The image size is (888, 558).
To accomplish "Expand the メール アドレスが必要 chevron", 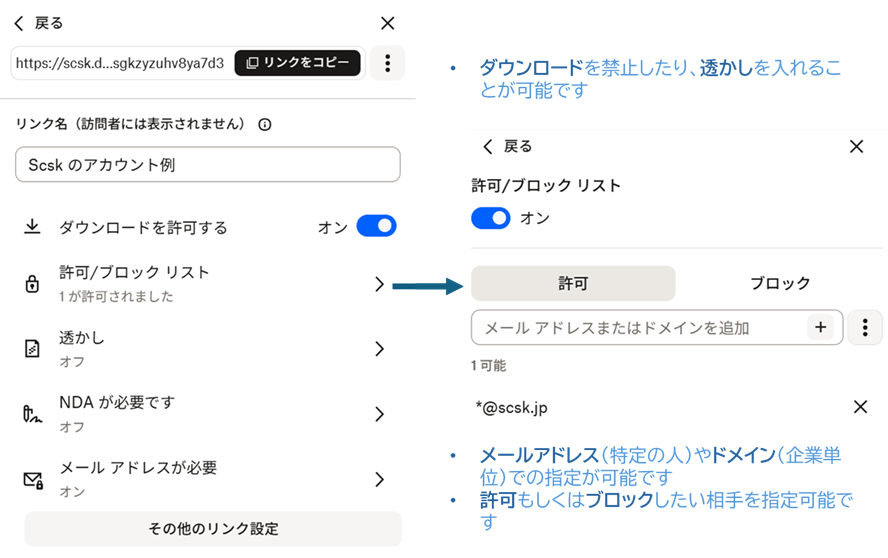I will click(x=379, y=479).
